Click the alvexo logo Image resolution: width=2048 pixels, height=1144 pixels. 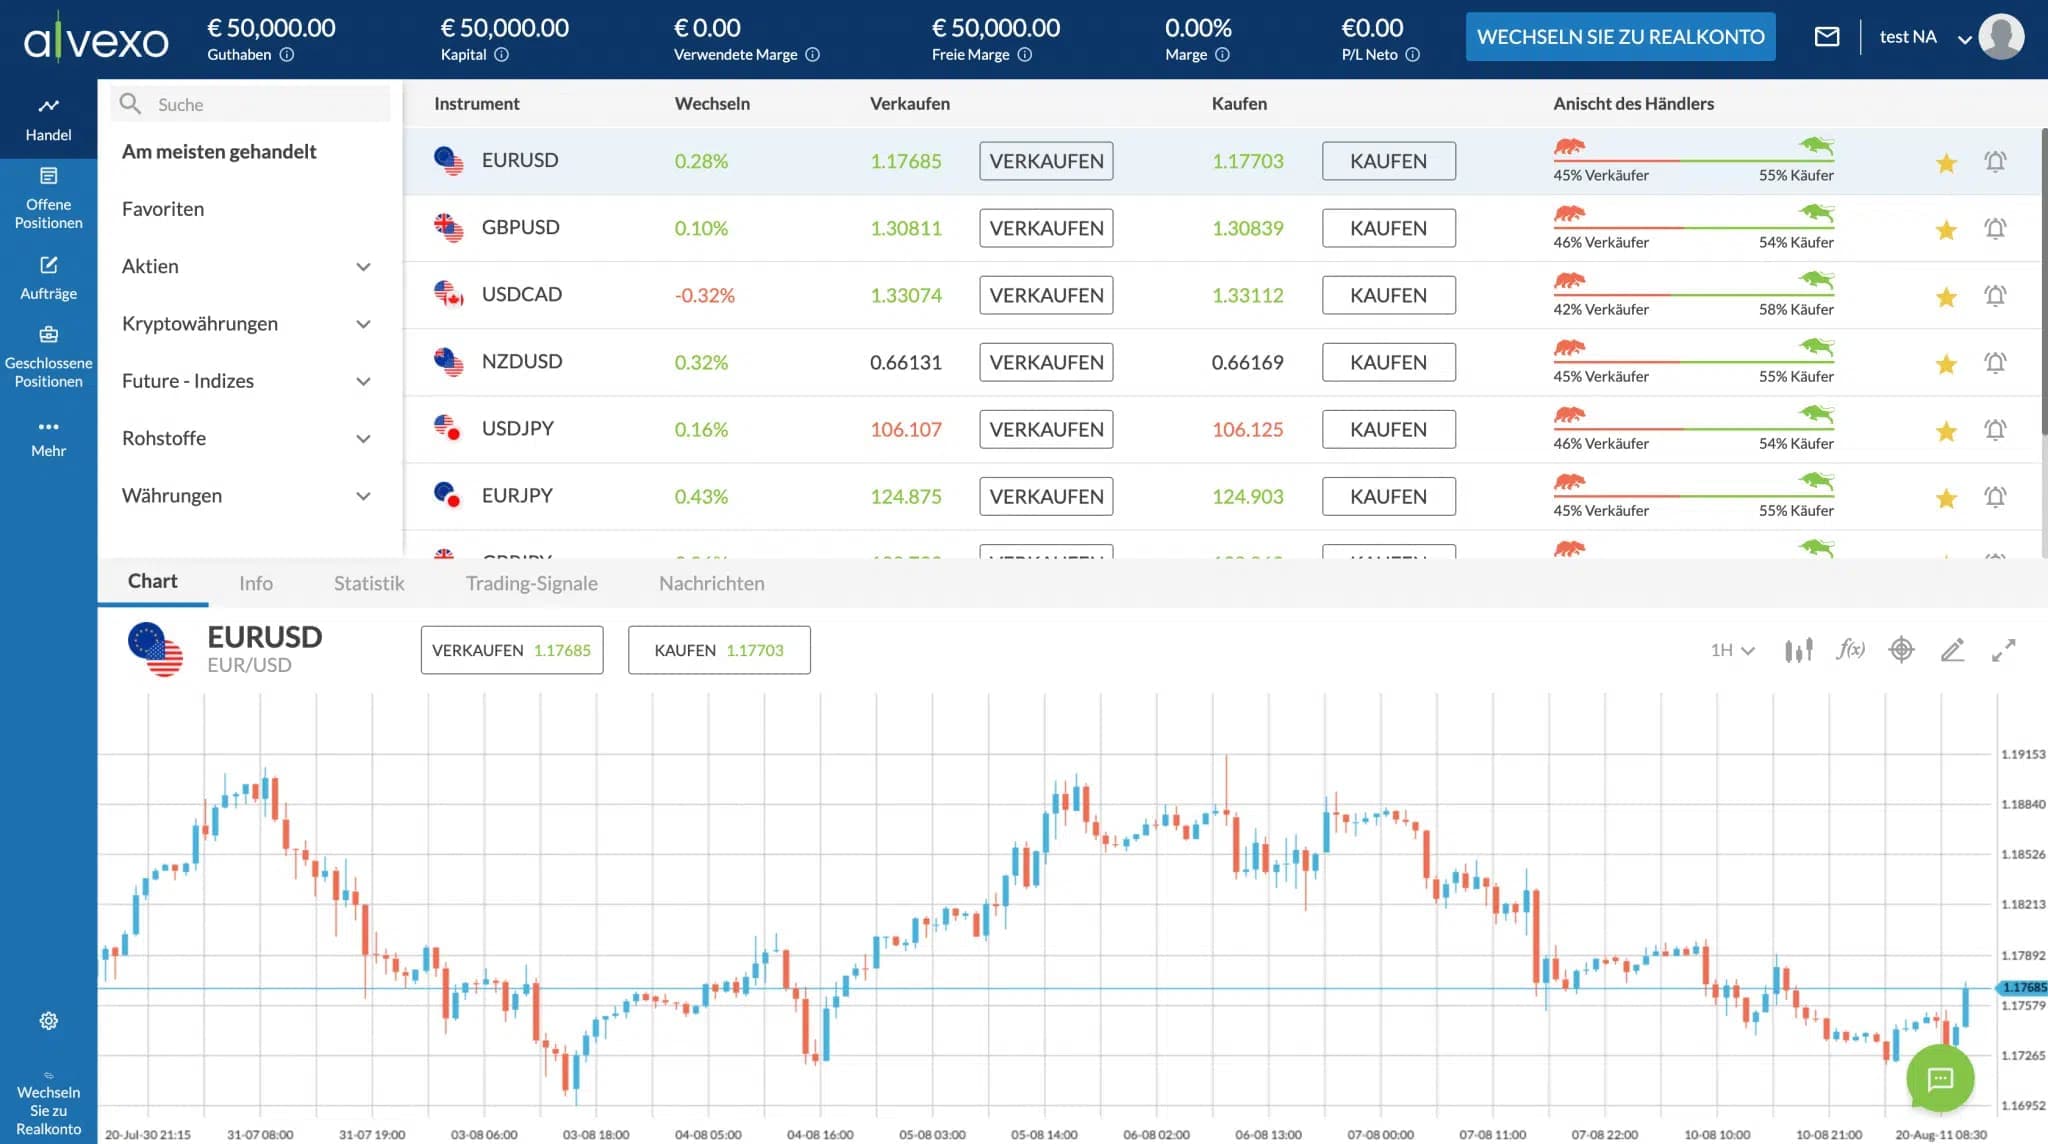96,39
